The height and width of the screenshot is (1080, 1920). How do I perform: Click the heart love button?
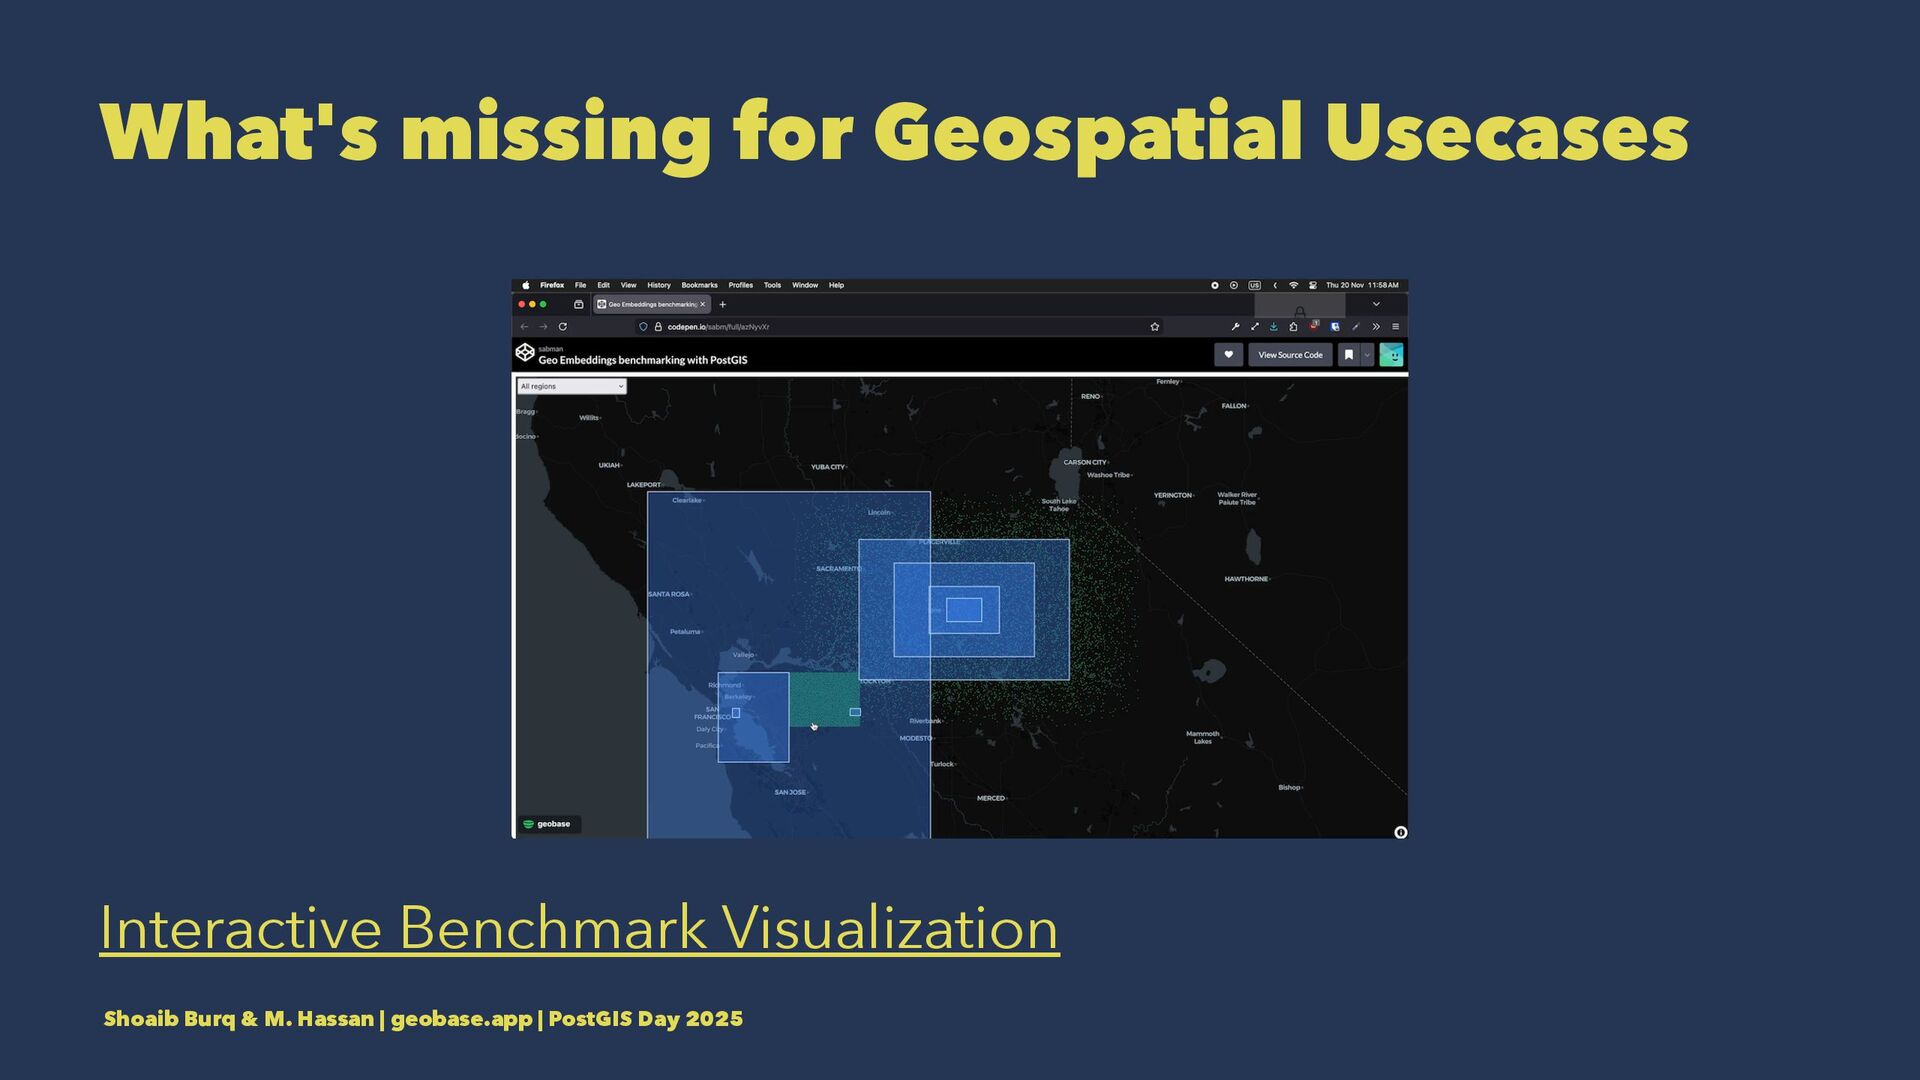(1228, 355)
